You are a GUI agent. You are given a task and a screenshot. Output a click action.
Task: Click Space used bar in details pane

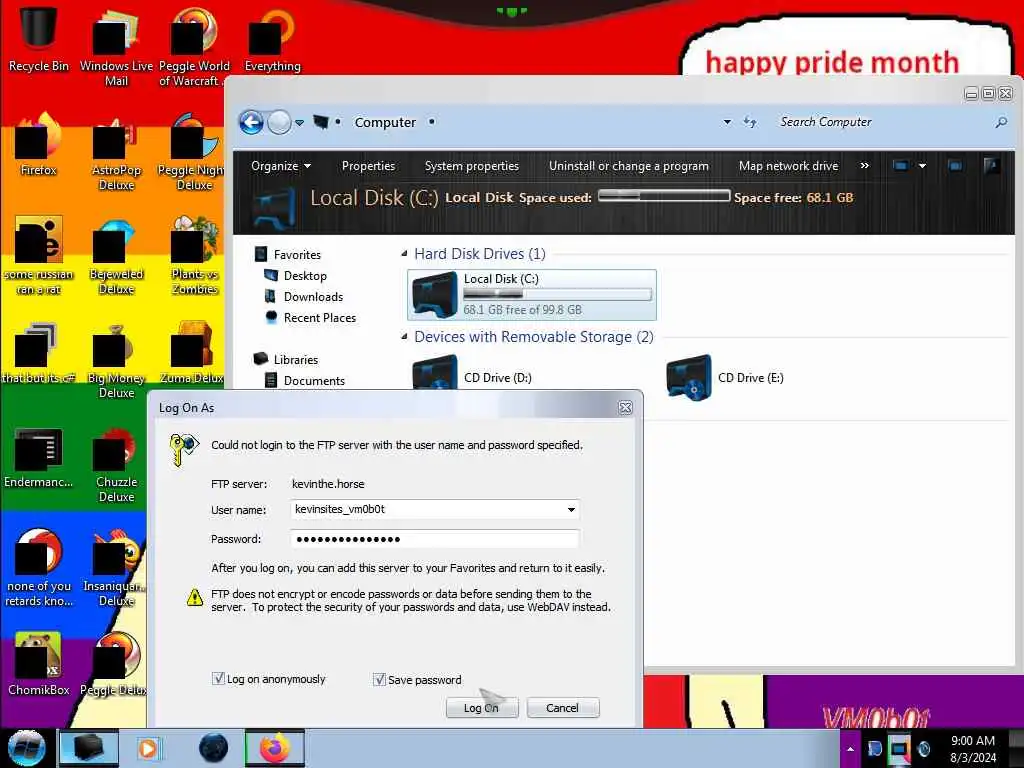(x=664, y=196)
